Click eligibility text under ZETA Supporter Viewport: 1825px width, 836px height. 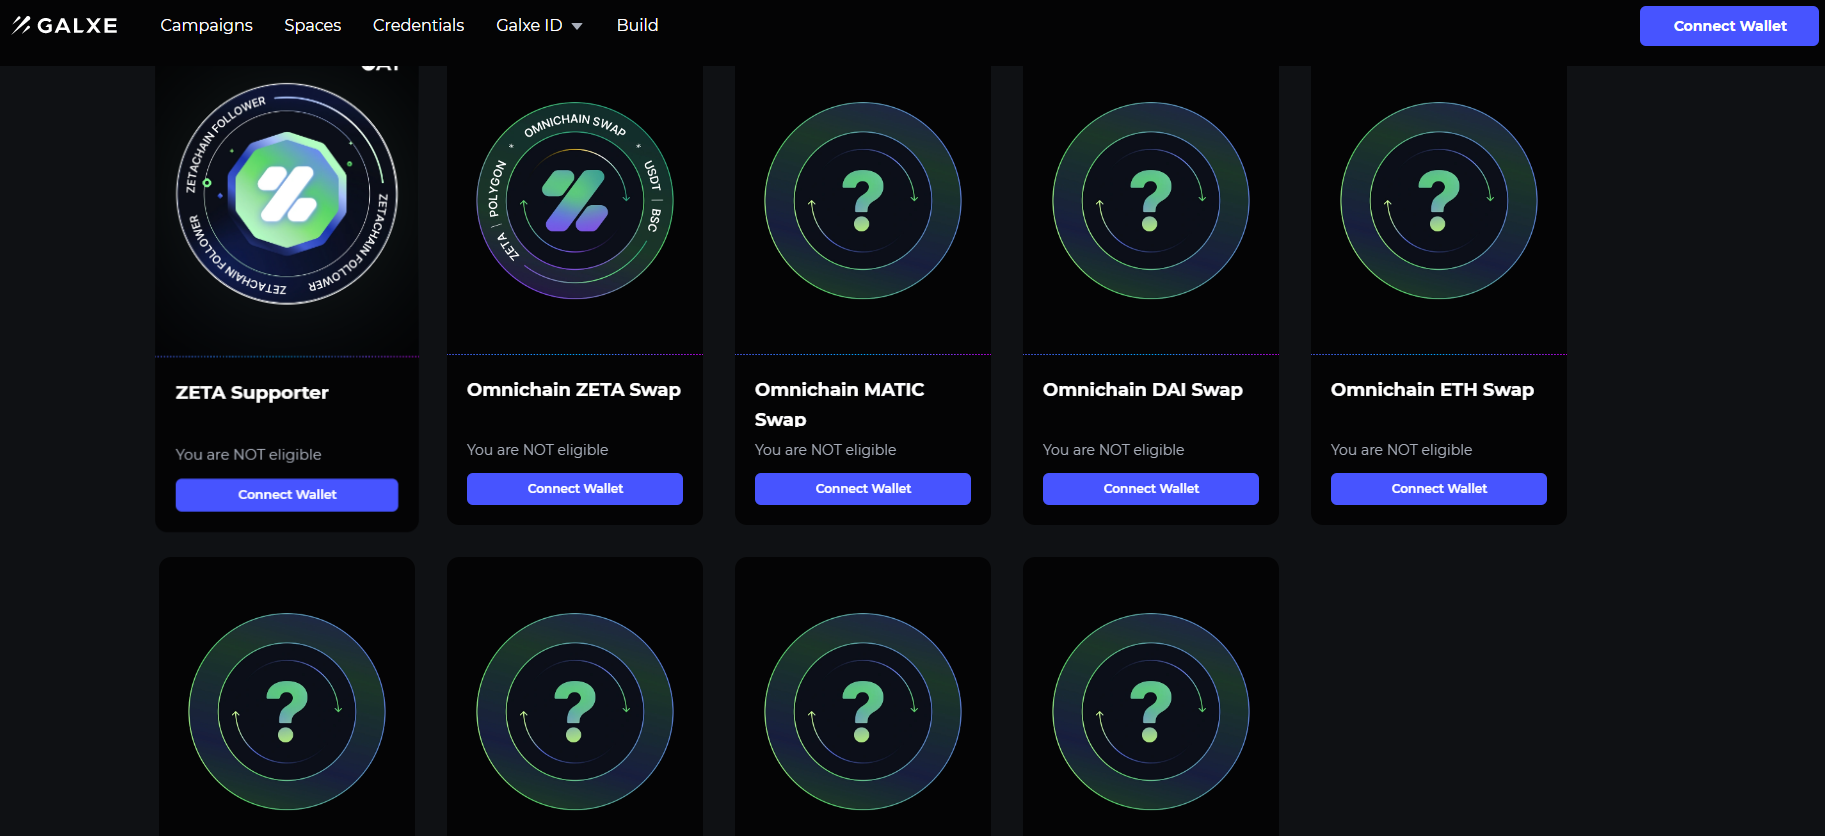(249, 455)
